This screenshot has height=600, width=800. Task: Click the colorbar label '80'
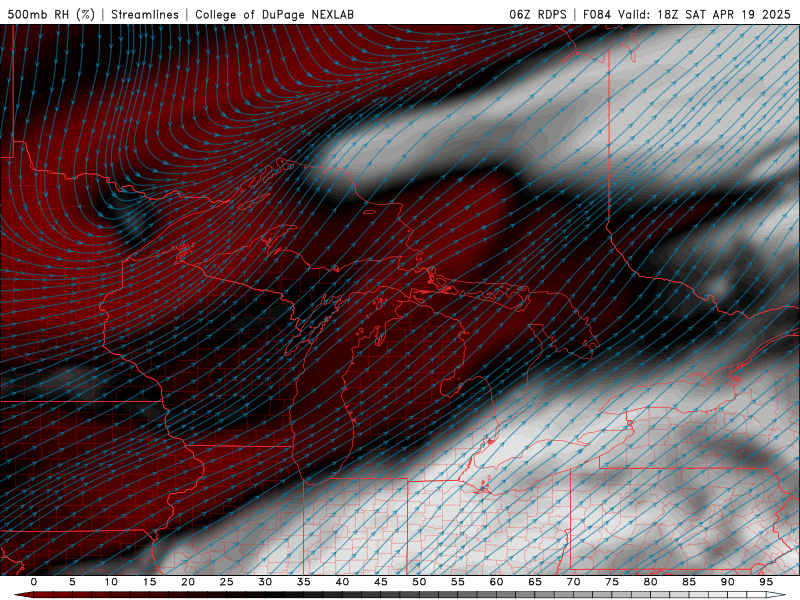[651, 582]
